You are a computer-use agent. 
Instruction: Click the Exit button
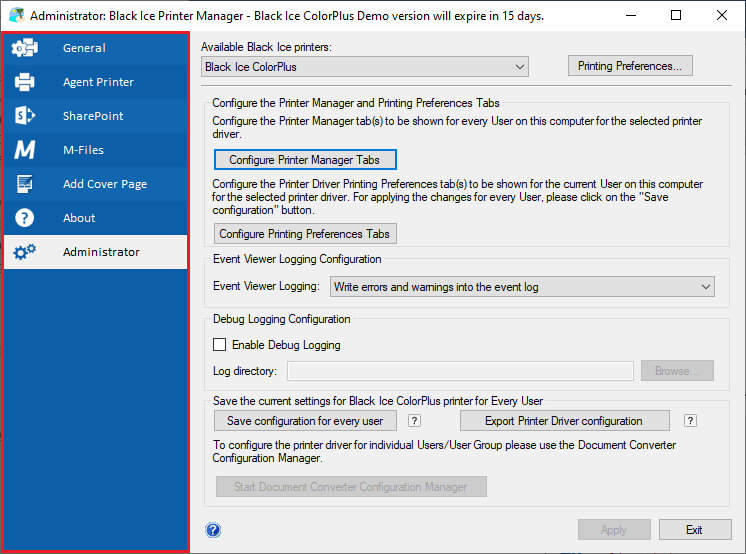pos(695,530)
